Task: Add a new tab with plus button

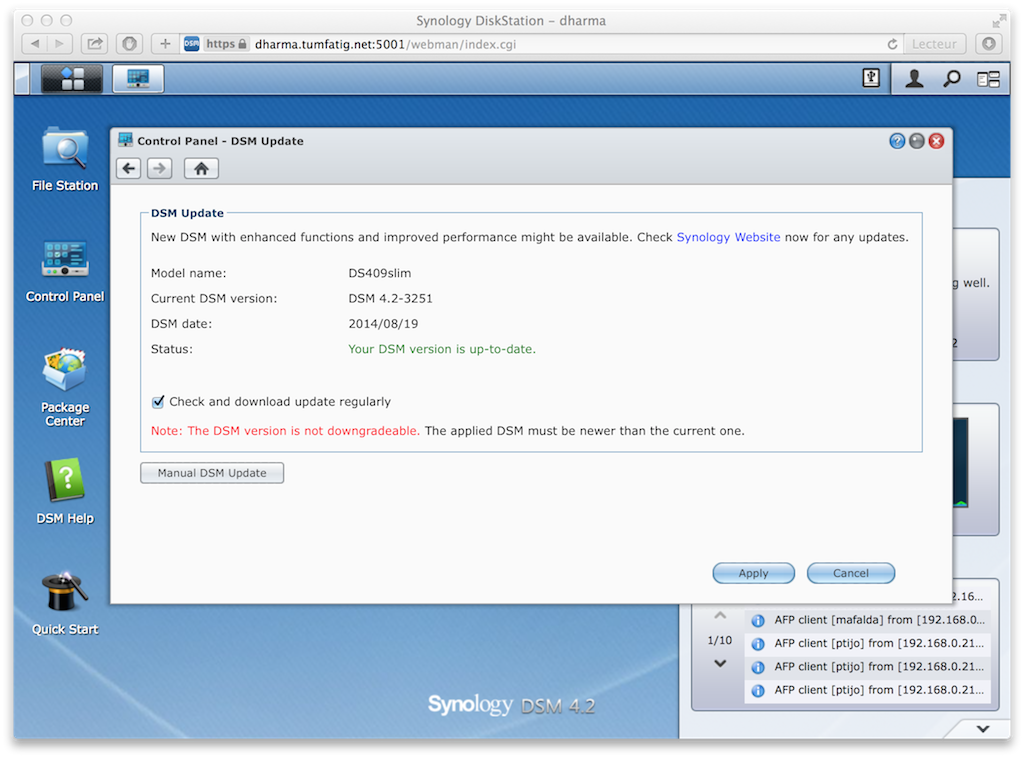Action: pyautogui.click(x=165, y=44)
